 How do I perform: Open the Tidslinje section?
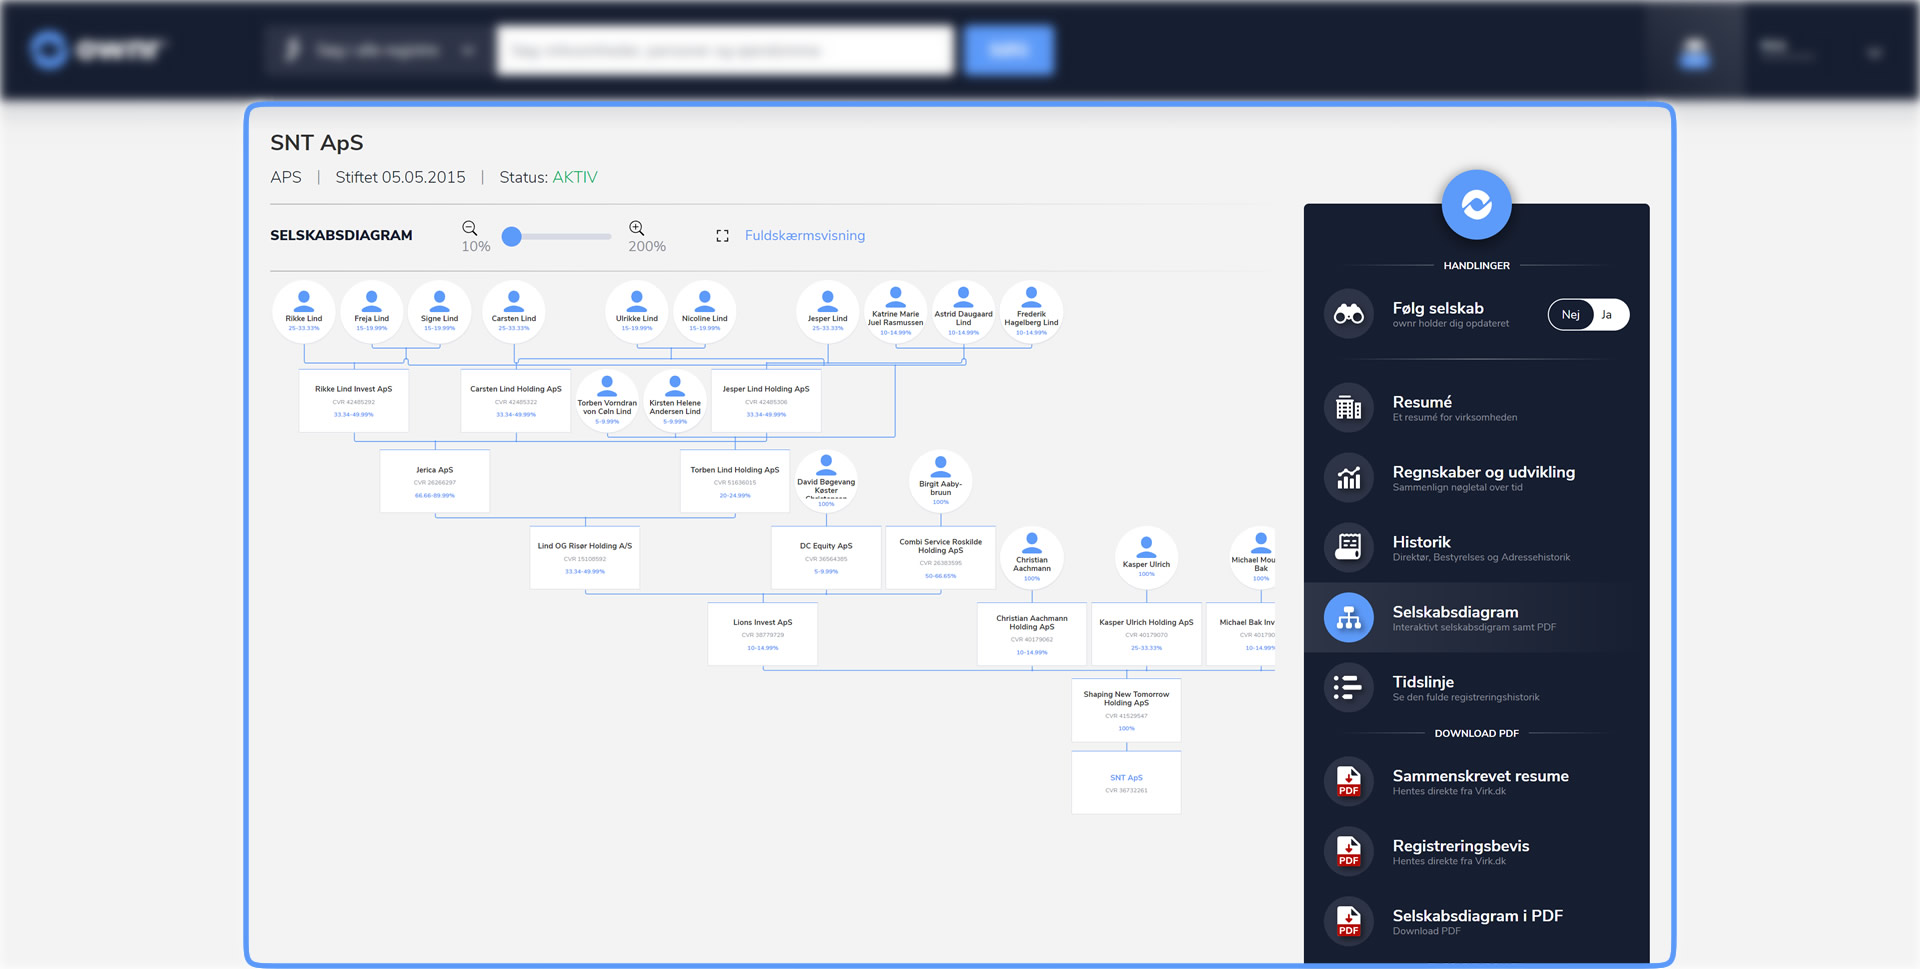[1476, 688]
